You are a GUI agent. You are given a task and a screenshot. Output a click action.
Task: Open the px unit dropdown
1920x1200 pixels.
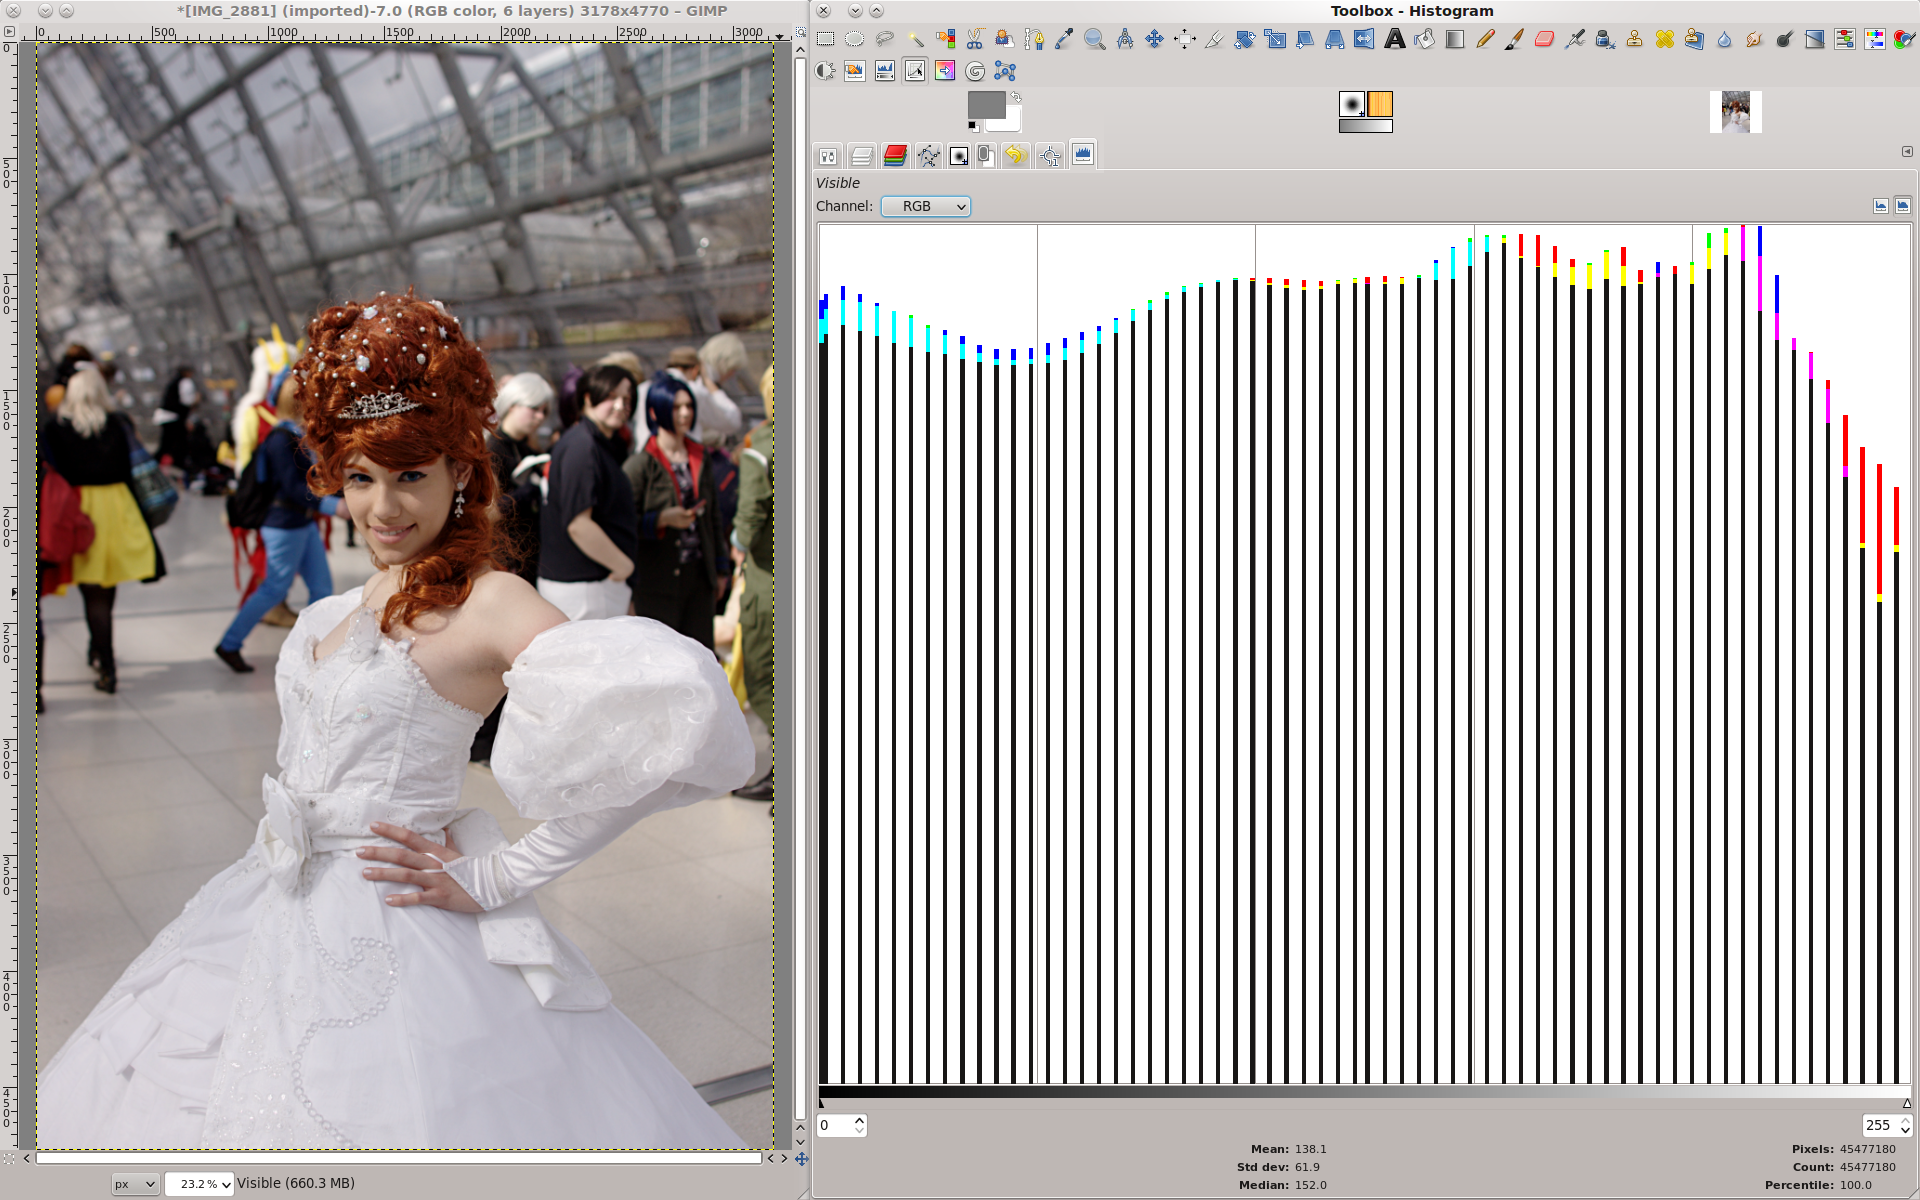pos(135,1184)
